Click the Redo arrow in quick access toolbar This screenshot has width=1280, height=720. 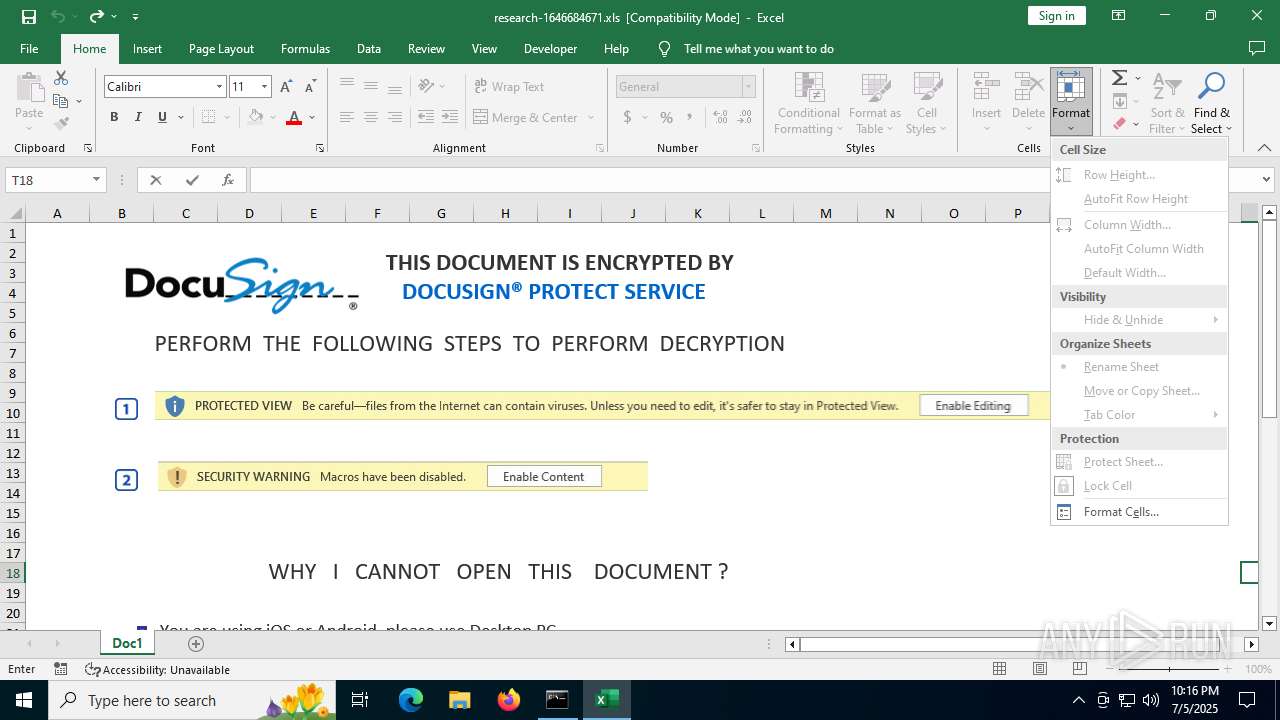(x=96, y=16)
